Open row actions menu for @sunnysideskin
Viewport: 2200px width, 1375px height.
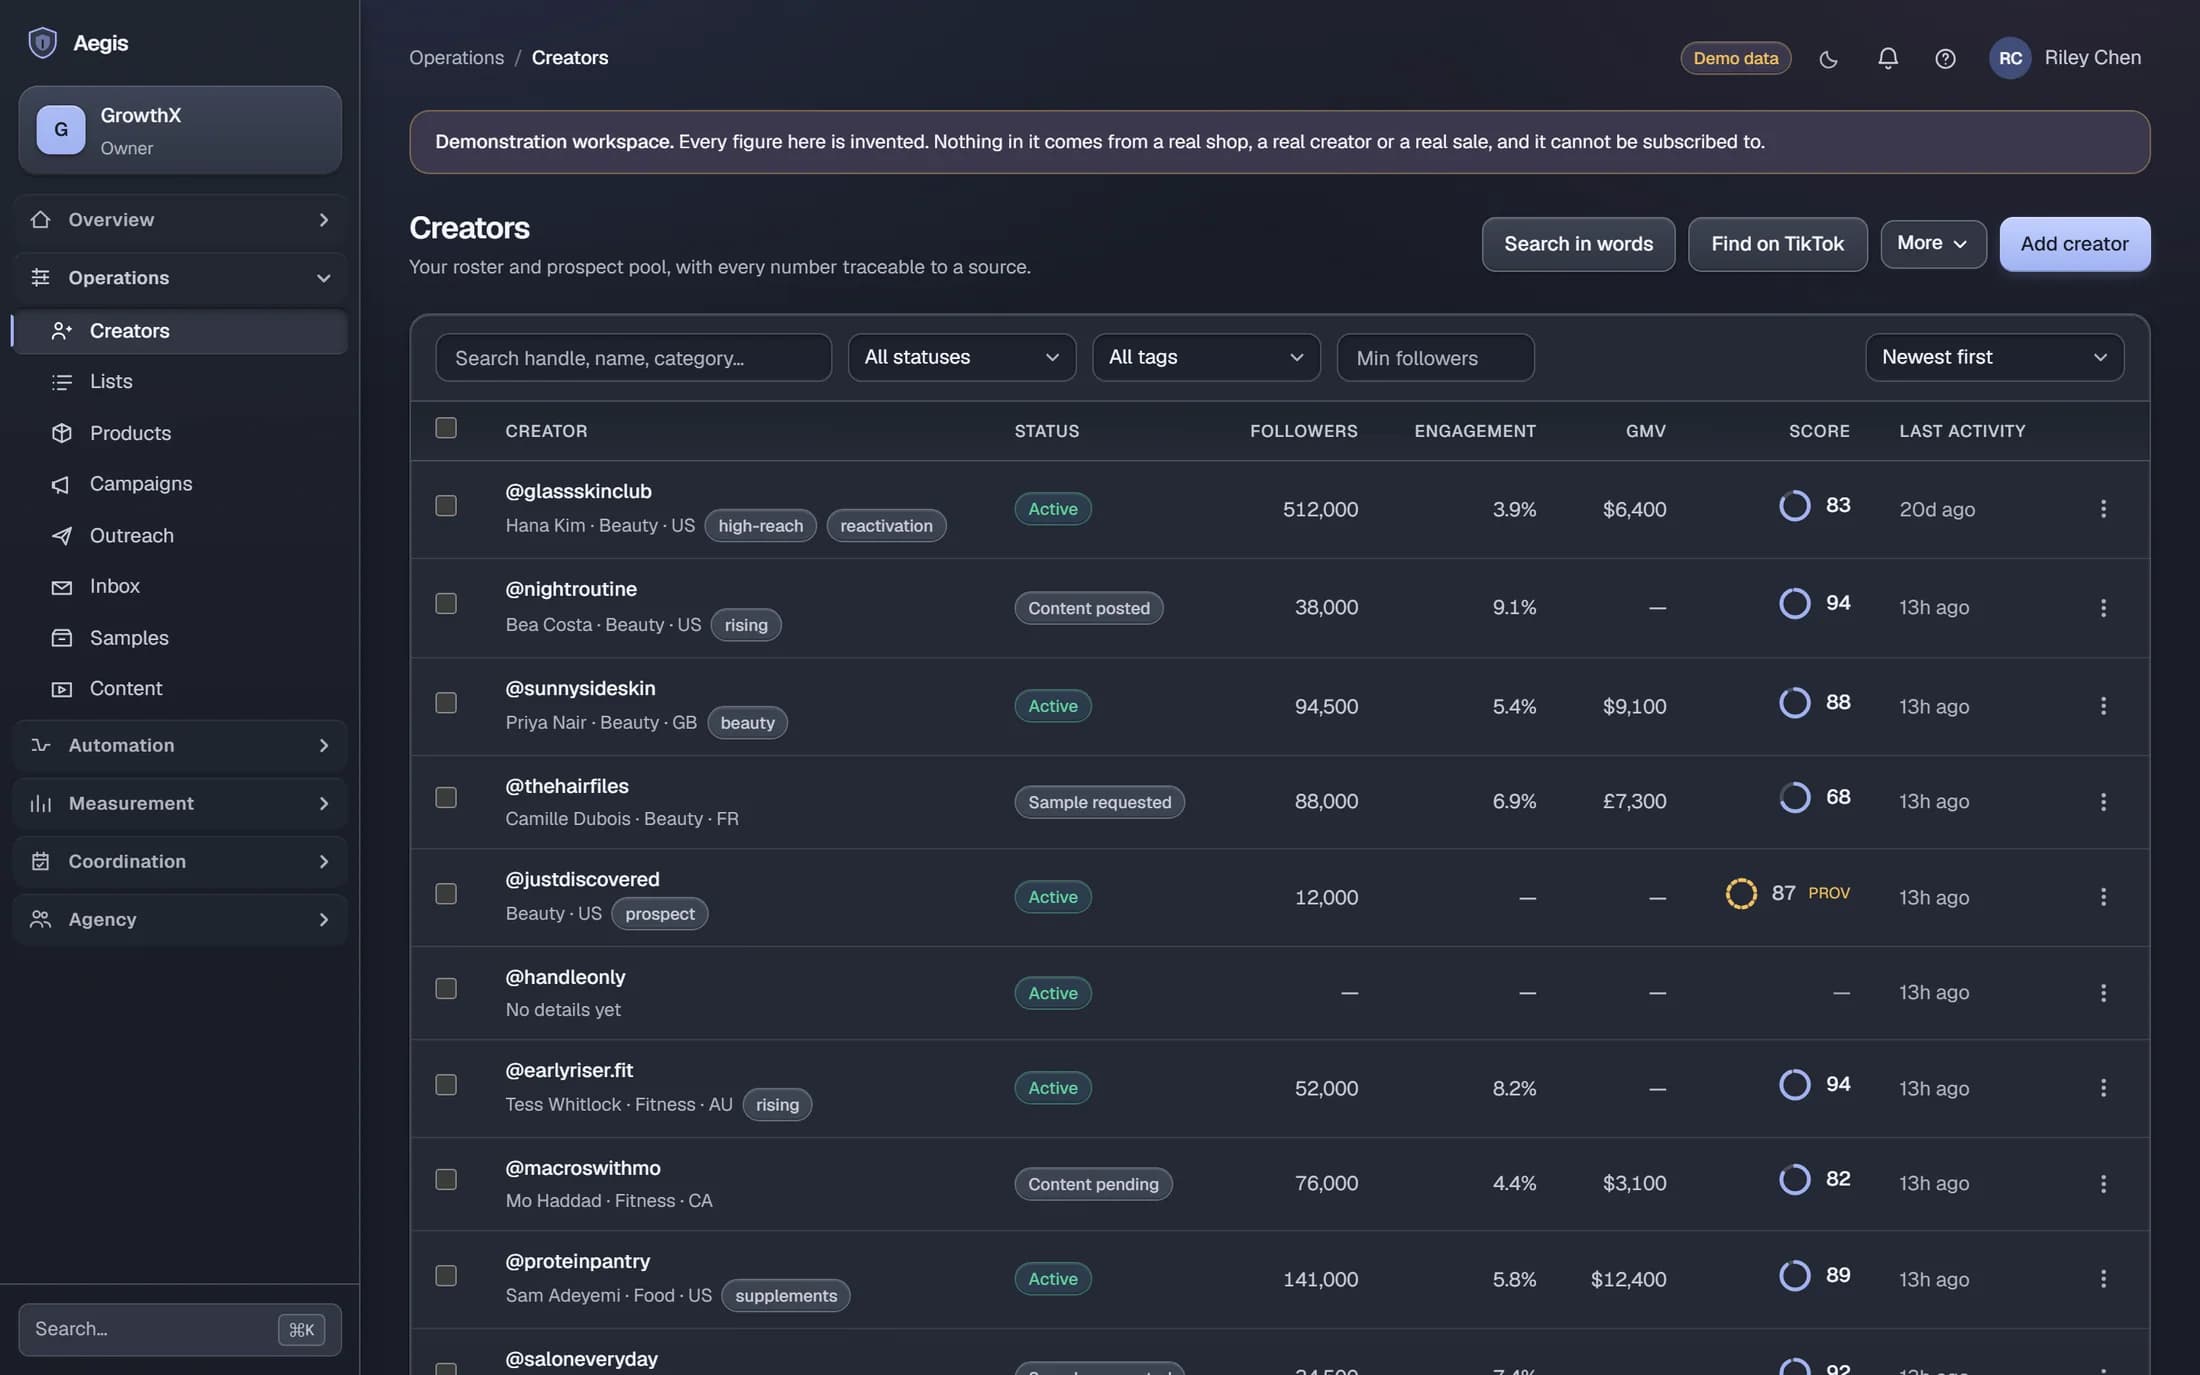click(x=2103, y=706)
